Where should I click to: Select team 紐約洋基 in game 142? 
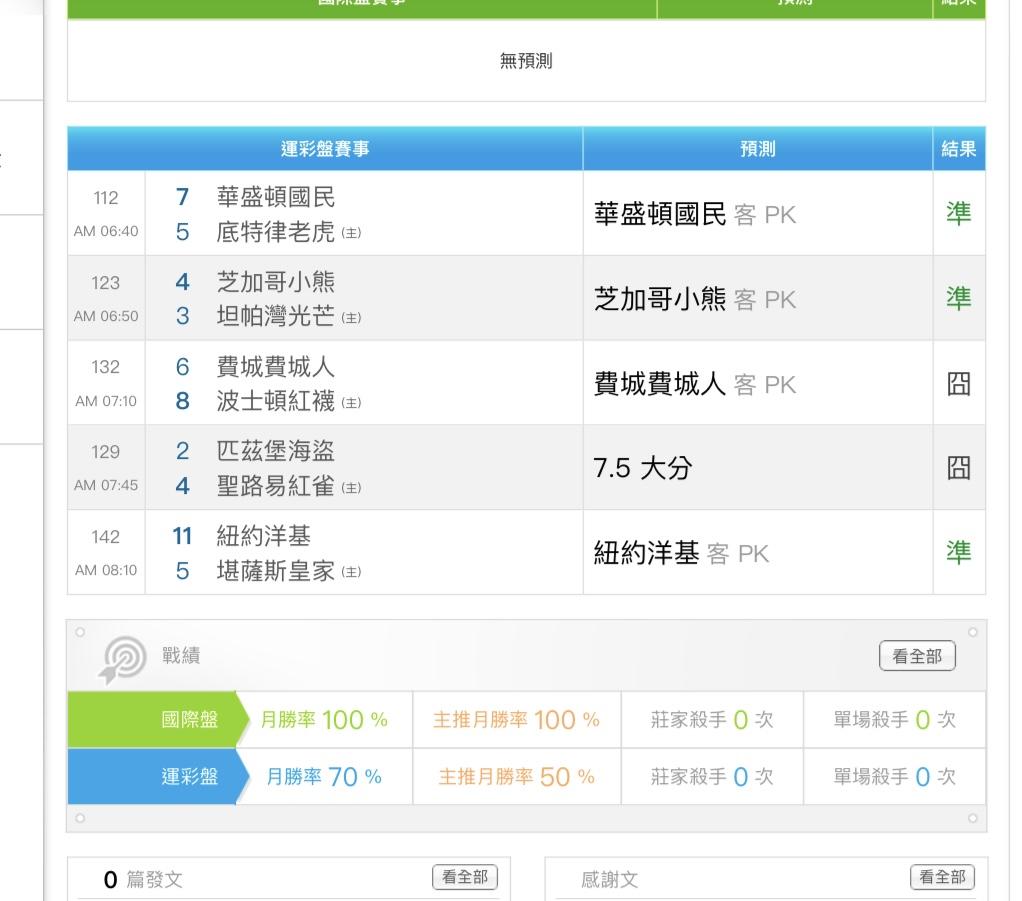click(x=263, y=536)
